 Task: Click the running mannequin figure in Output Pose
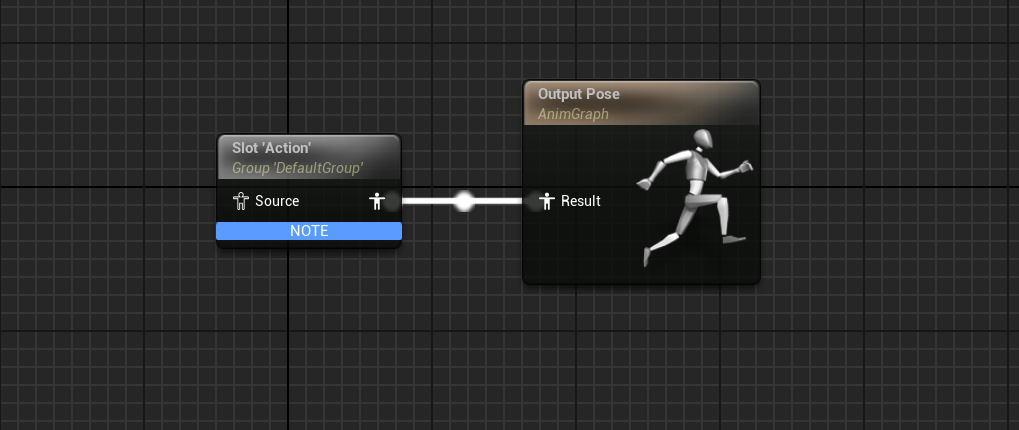point(690,200)
